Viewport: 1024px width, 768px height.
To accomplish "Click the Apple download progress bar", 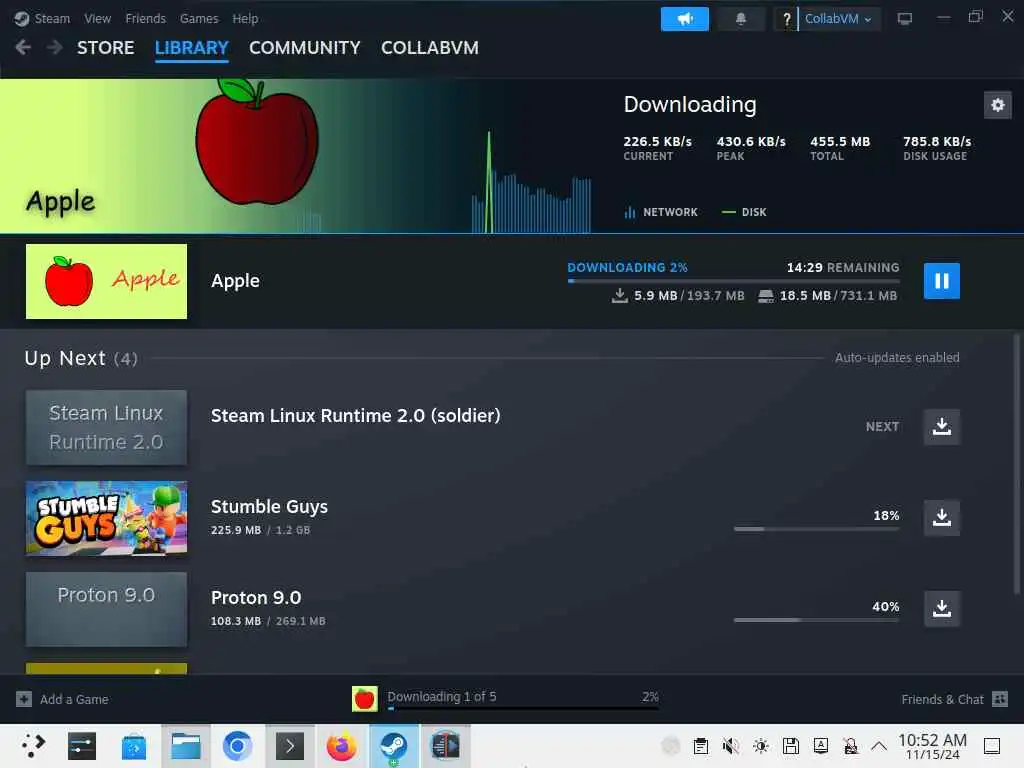I will click(x=733, y=281).
